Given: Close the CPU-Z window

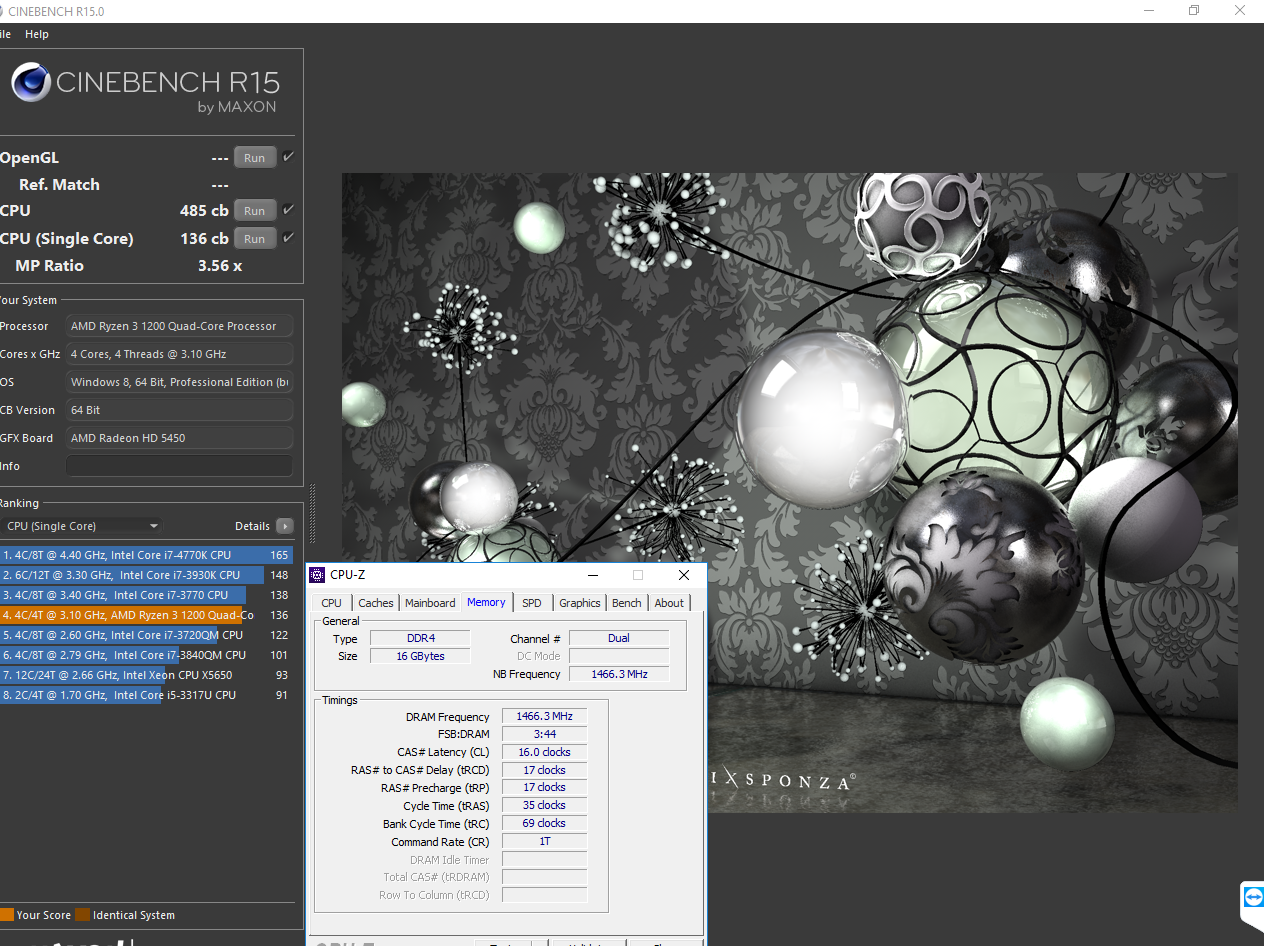Looking at the screenshot, I should (x=684, y=575).
